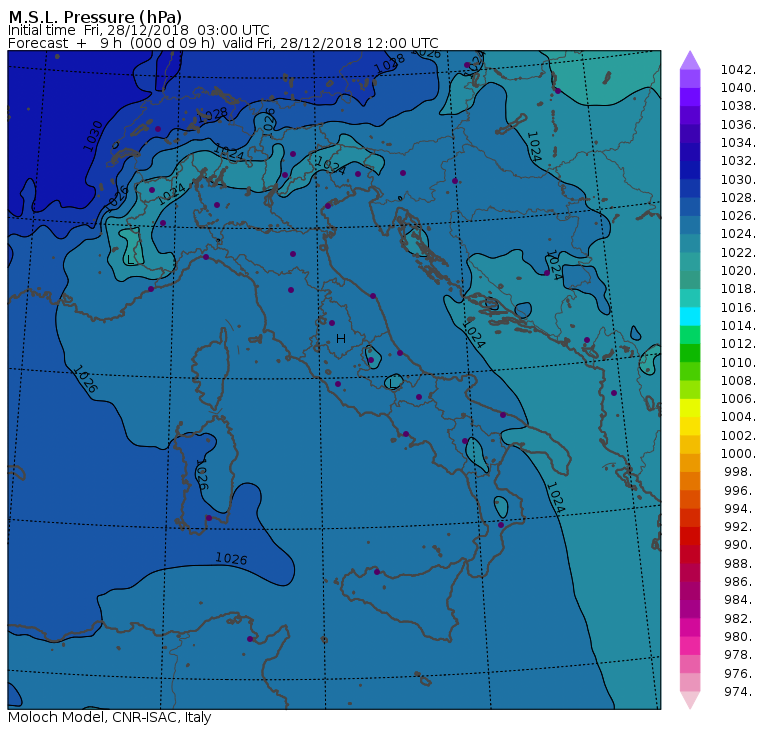Click the "1024." legend value
Image resolution: width=760 pixels, height=731 pixels.
738,234
